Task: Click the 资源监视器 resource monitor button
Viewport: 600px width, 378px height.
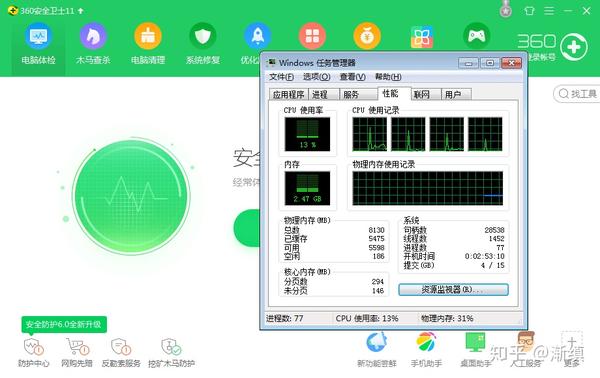Action: click(x=453, y=290)
